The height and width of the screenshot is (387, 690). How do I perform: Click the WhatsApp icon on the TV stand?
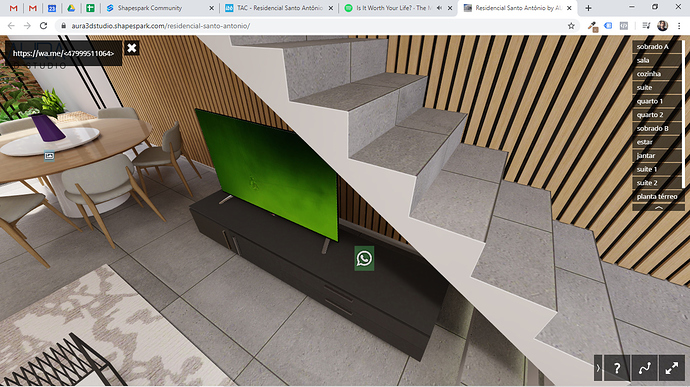tap(364, 258)
